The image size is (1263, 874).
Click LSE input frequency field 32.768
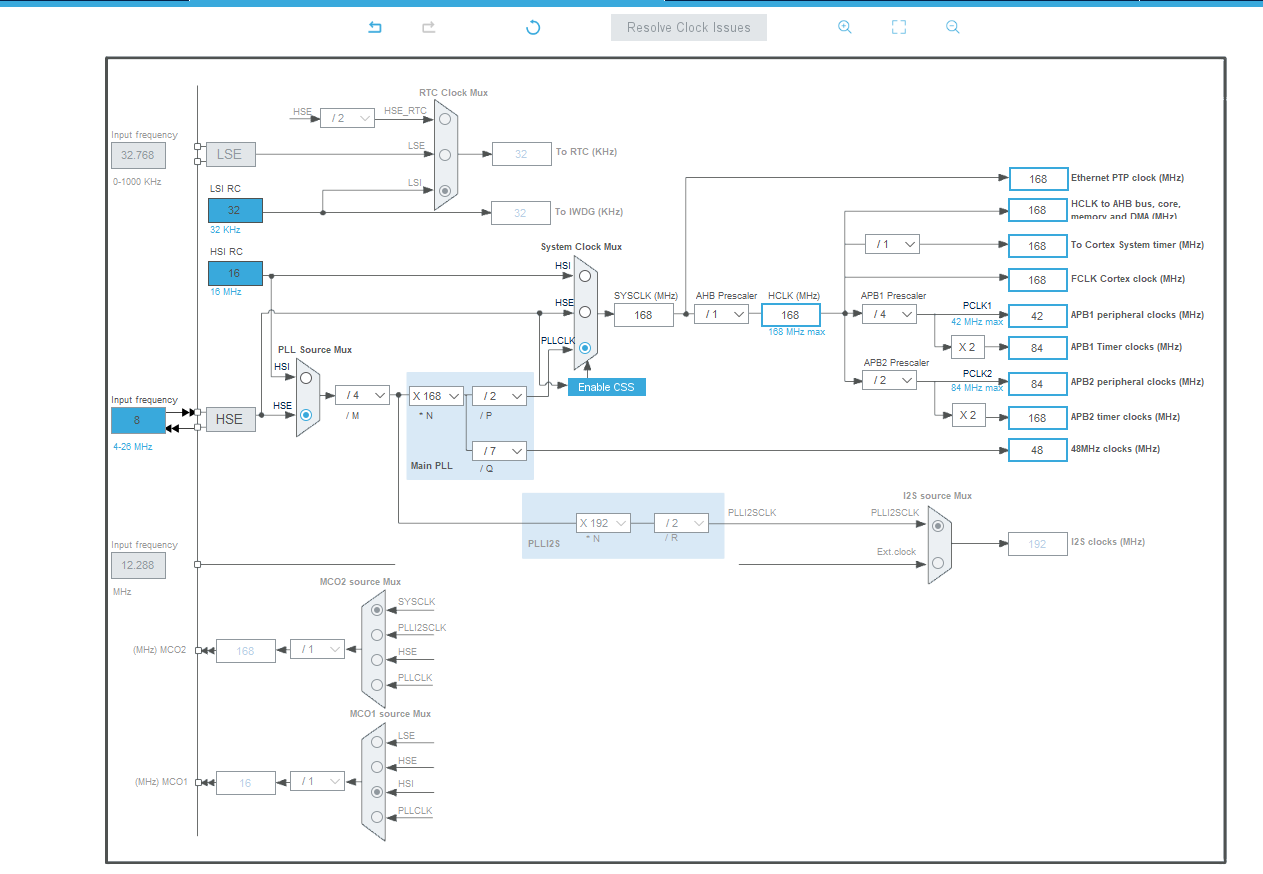coord(138,155)
